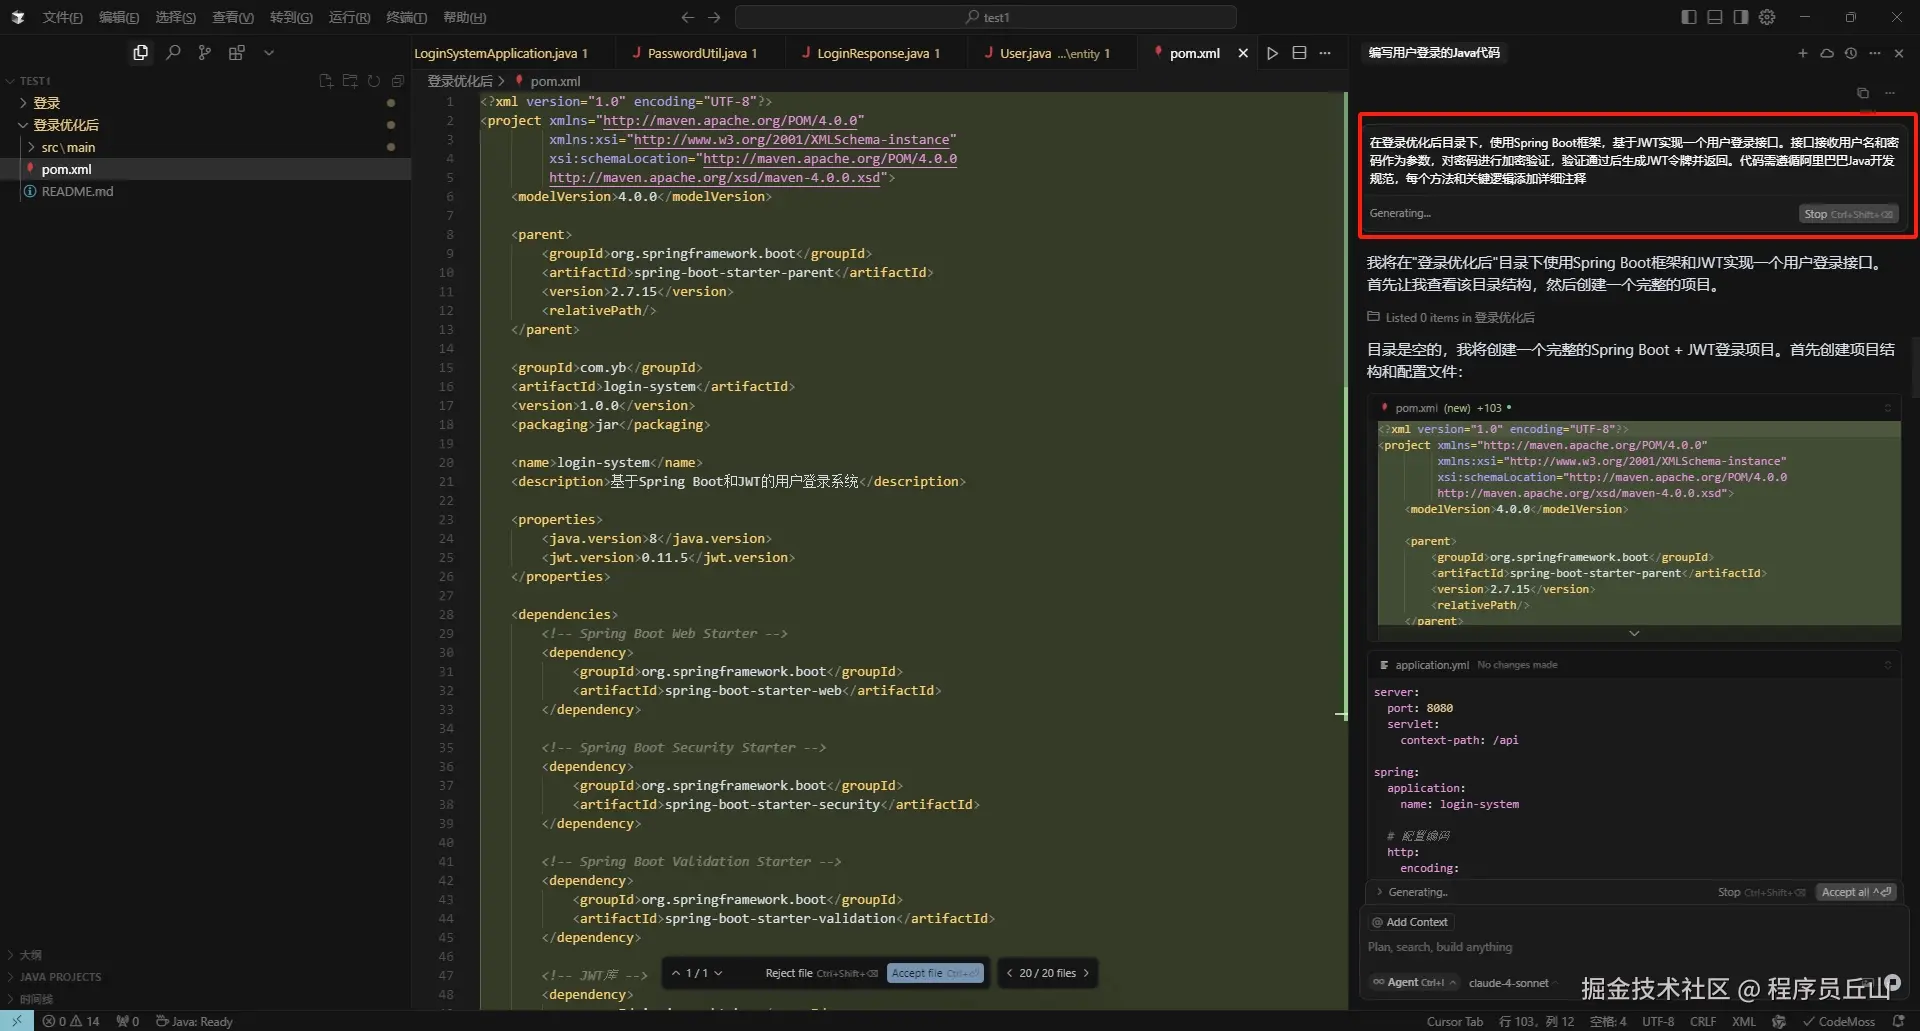Select README.md in the explorer
The height and width of the screenshot is (1031, 1920).
click(x=77, y=191)
